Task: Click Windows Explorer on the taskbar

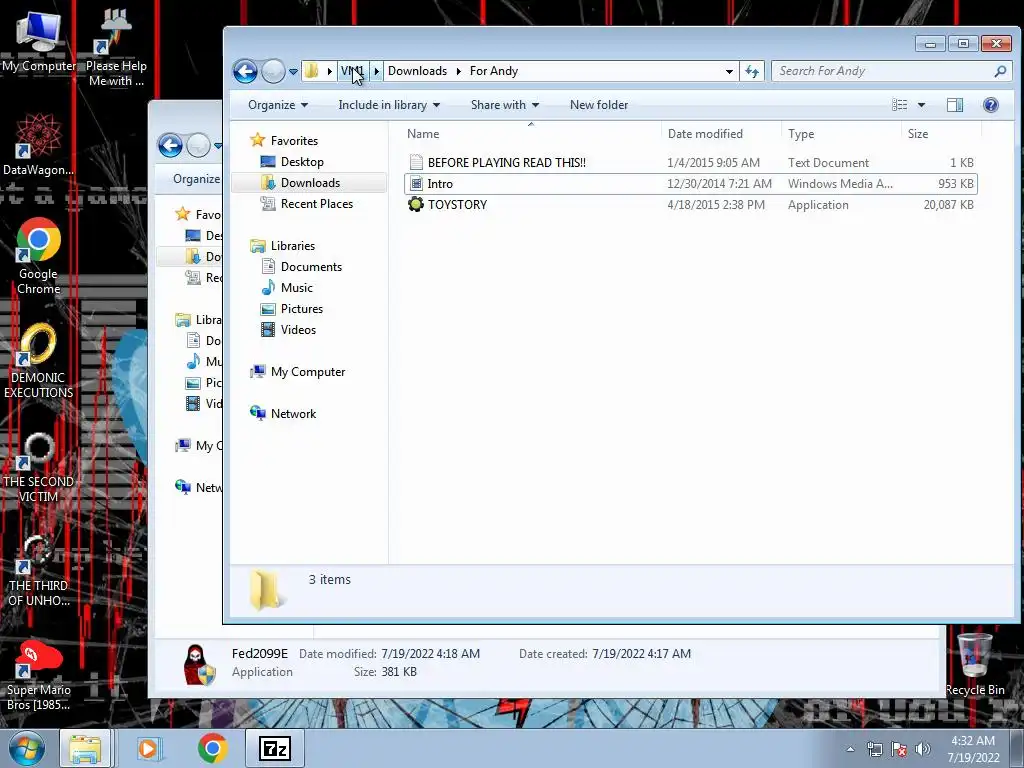Action: (86, 748)
